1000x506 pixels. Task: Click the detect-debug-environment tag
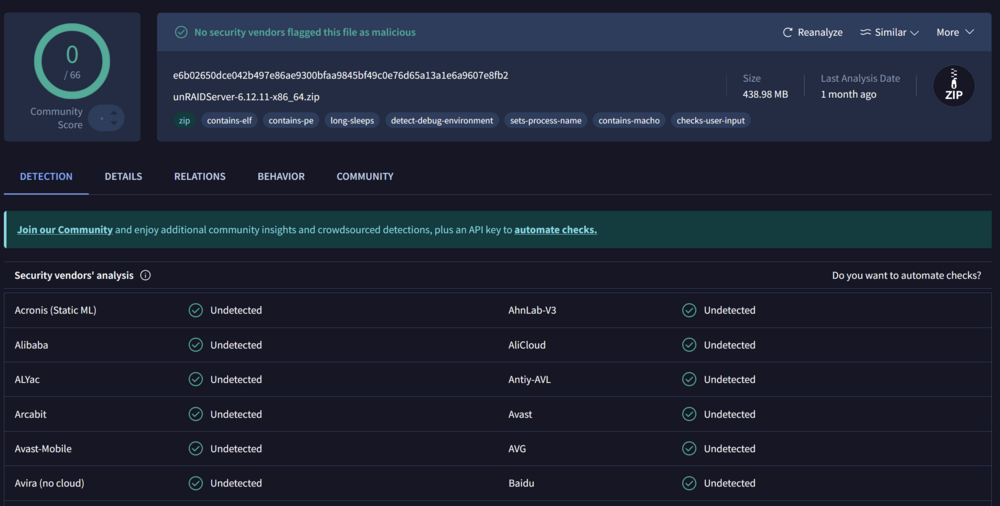[442, 121]
